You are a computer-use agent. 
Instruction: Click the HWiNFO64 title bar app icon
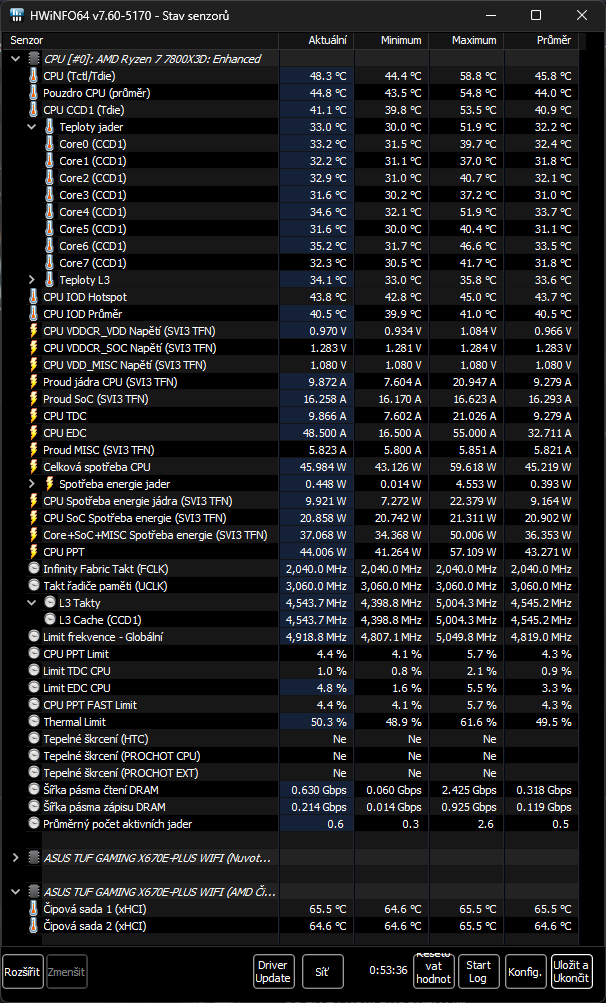[17, 15]
